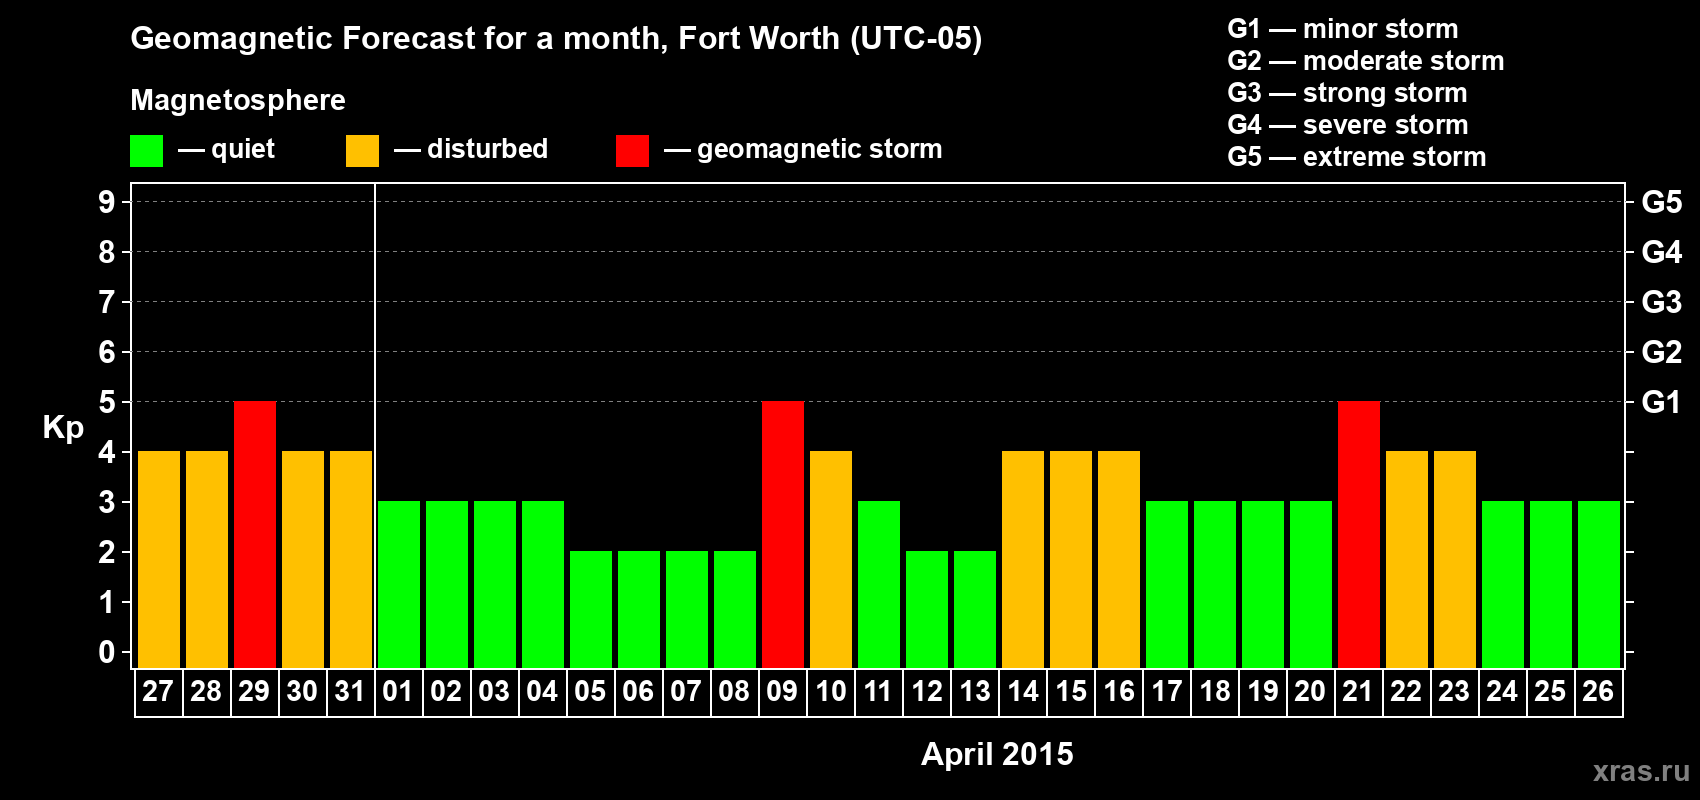Select the orange bar for day 10

point(831,560)
